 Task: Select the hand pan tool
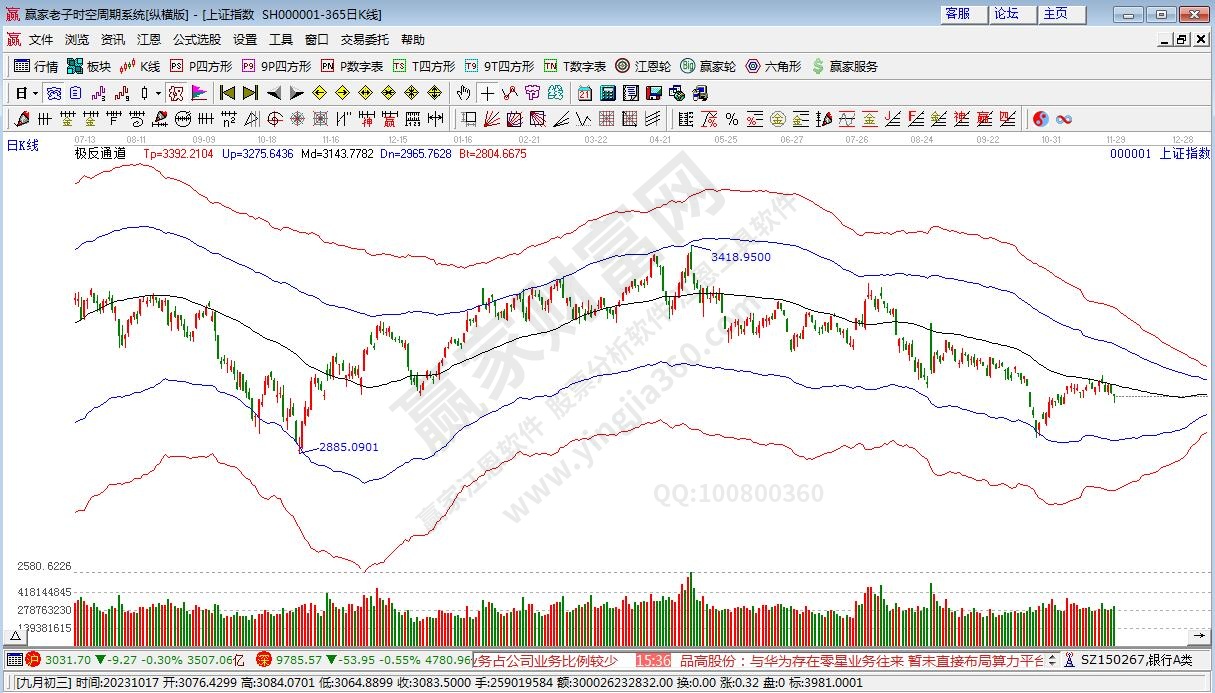[463, 93]
